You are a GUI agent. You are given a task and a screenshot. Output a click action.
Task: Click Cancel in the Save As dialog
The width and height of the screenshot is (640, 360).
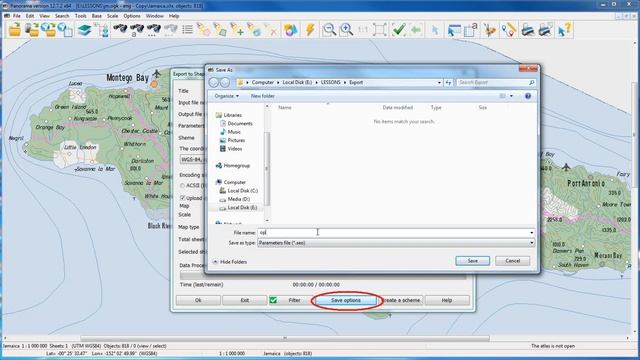click(x=512, y=261)
